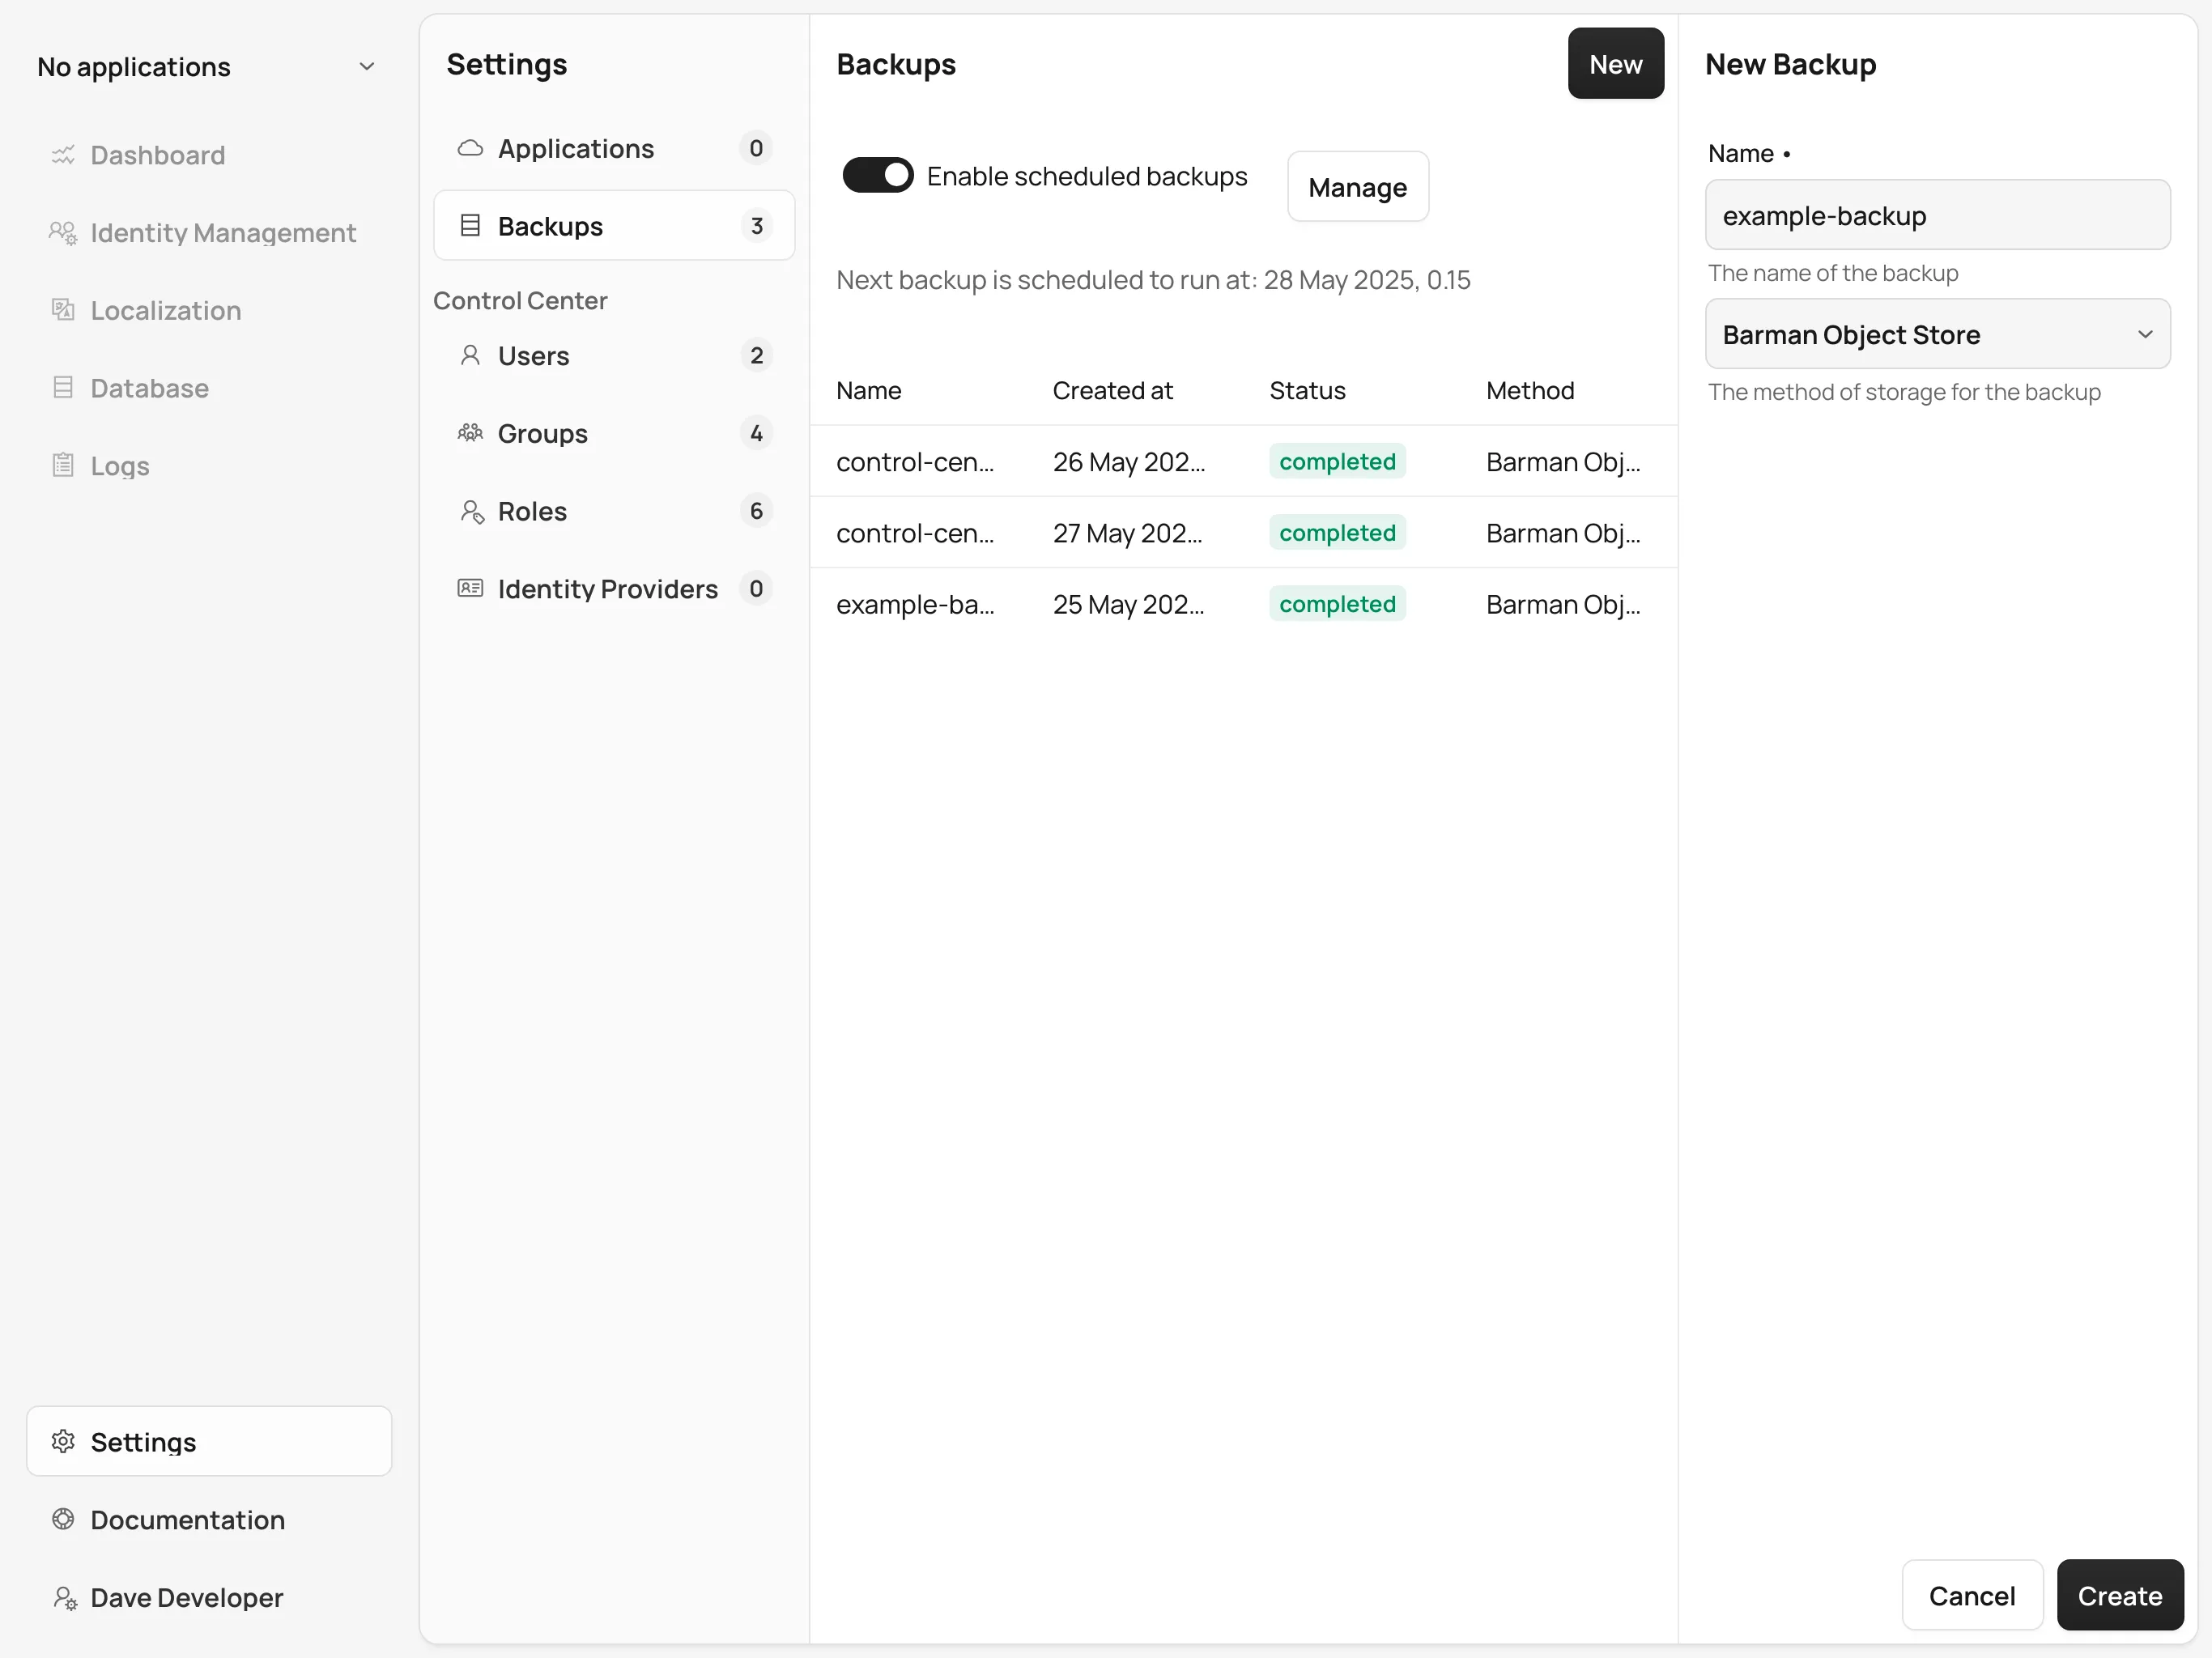
Task: Click the Groups people icon
Action: (470, 433)
